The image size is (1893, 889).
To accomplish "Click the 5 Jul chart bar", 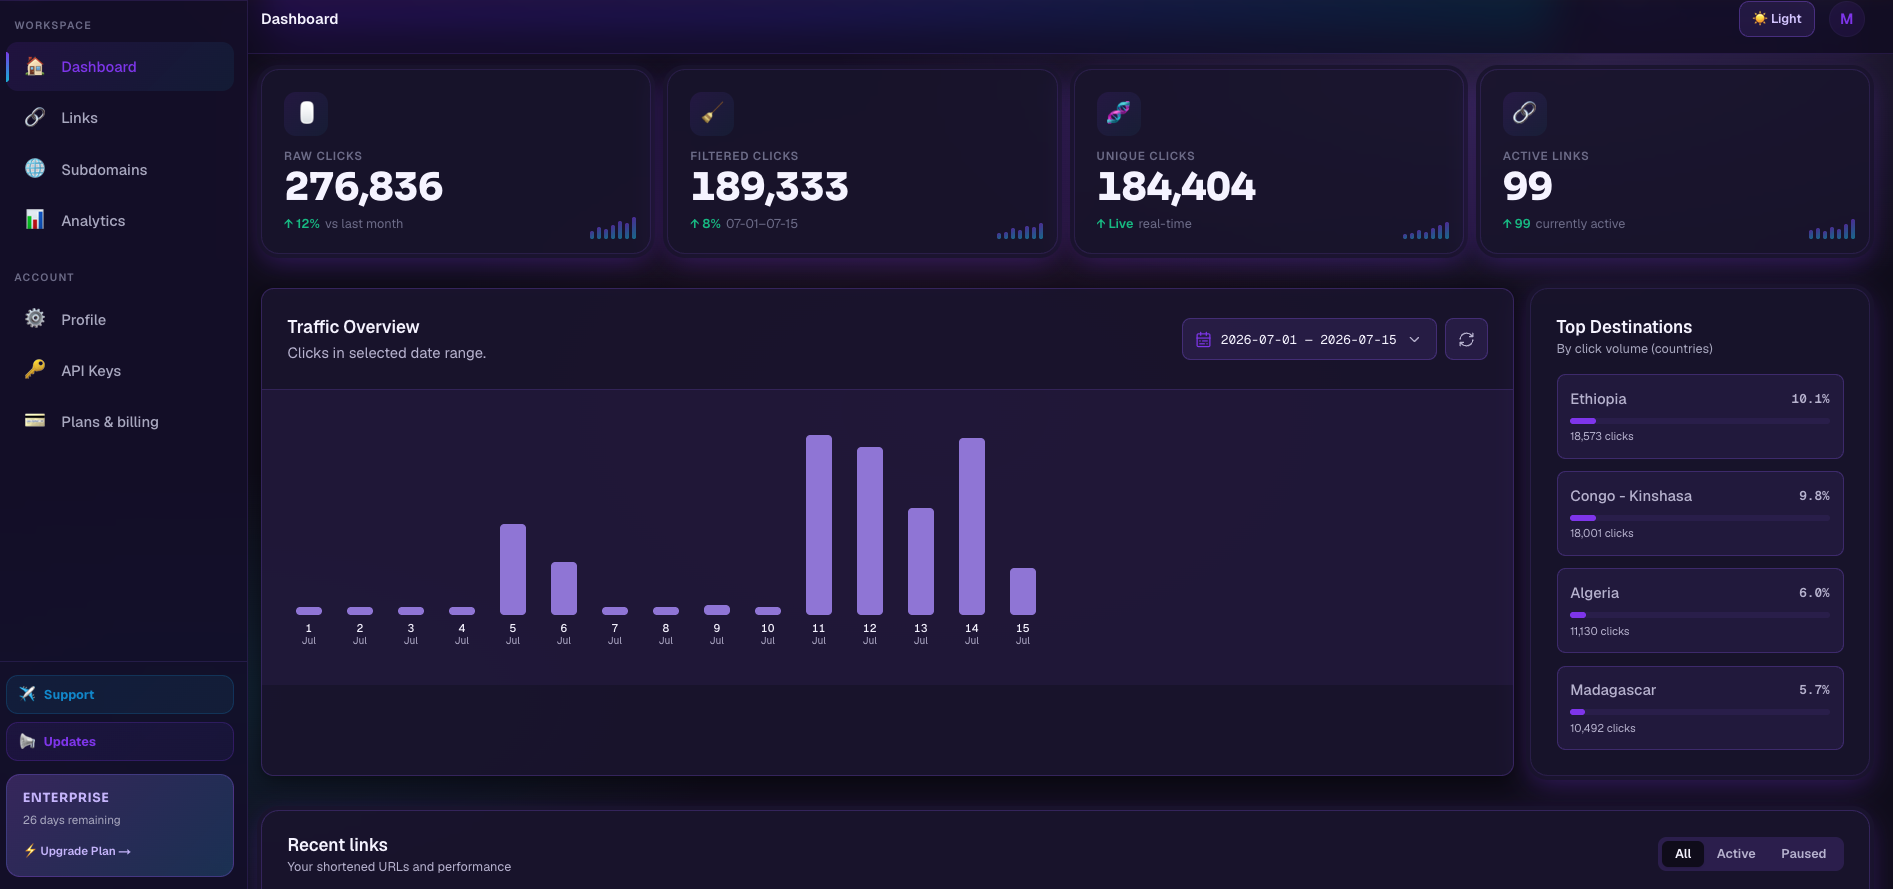I will 513,569.
